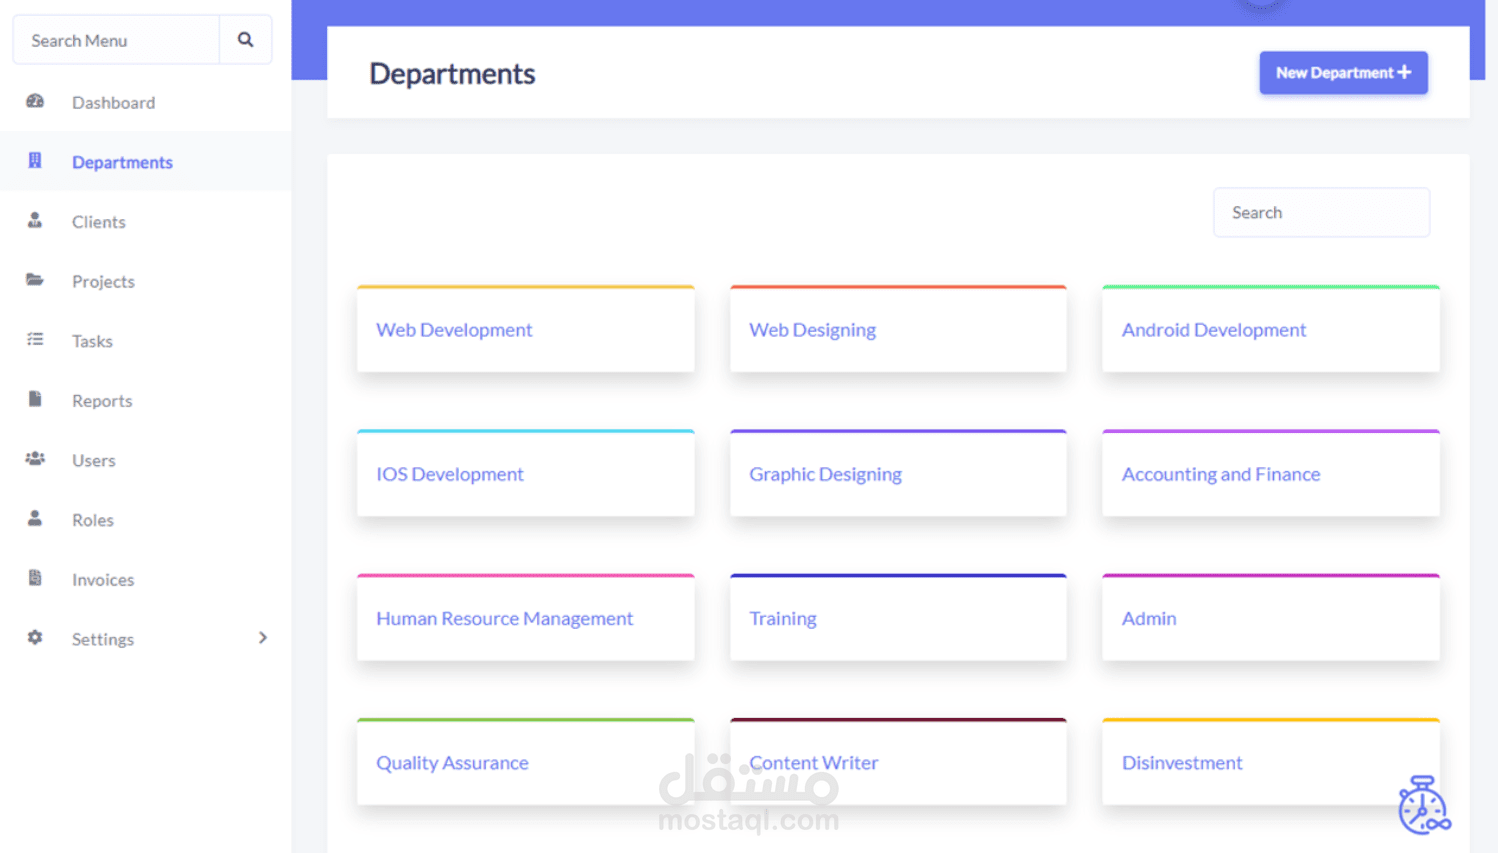Image resolution: width=1498 pixels, height=853 pixels.
Task: Open Roles menu item
Action: pyautogui.click(x=92, y=520)
